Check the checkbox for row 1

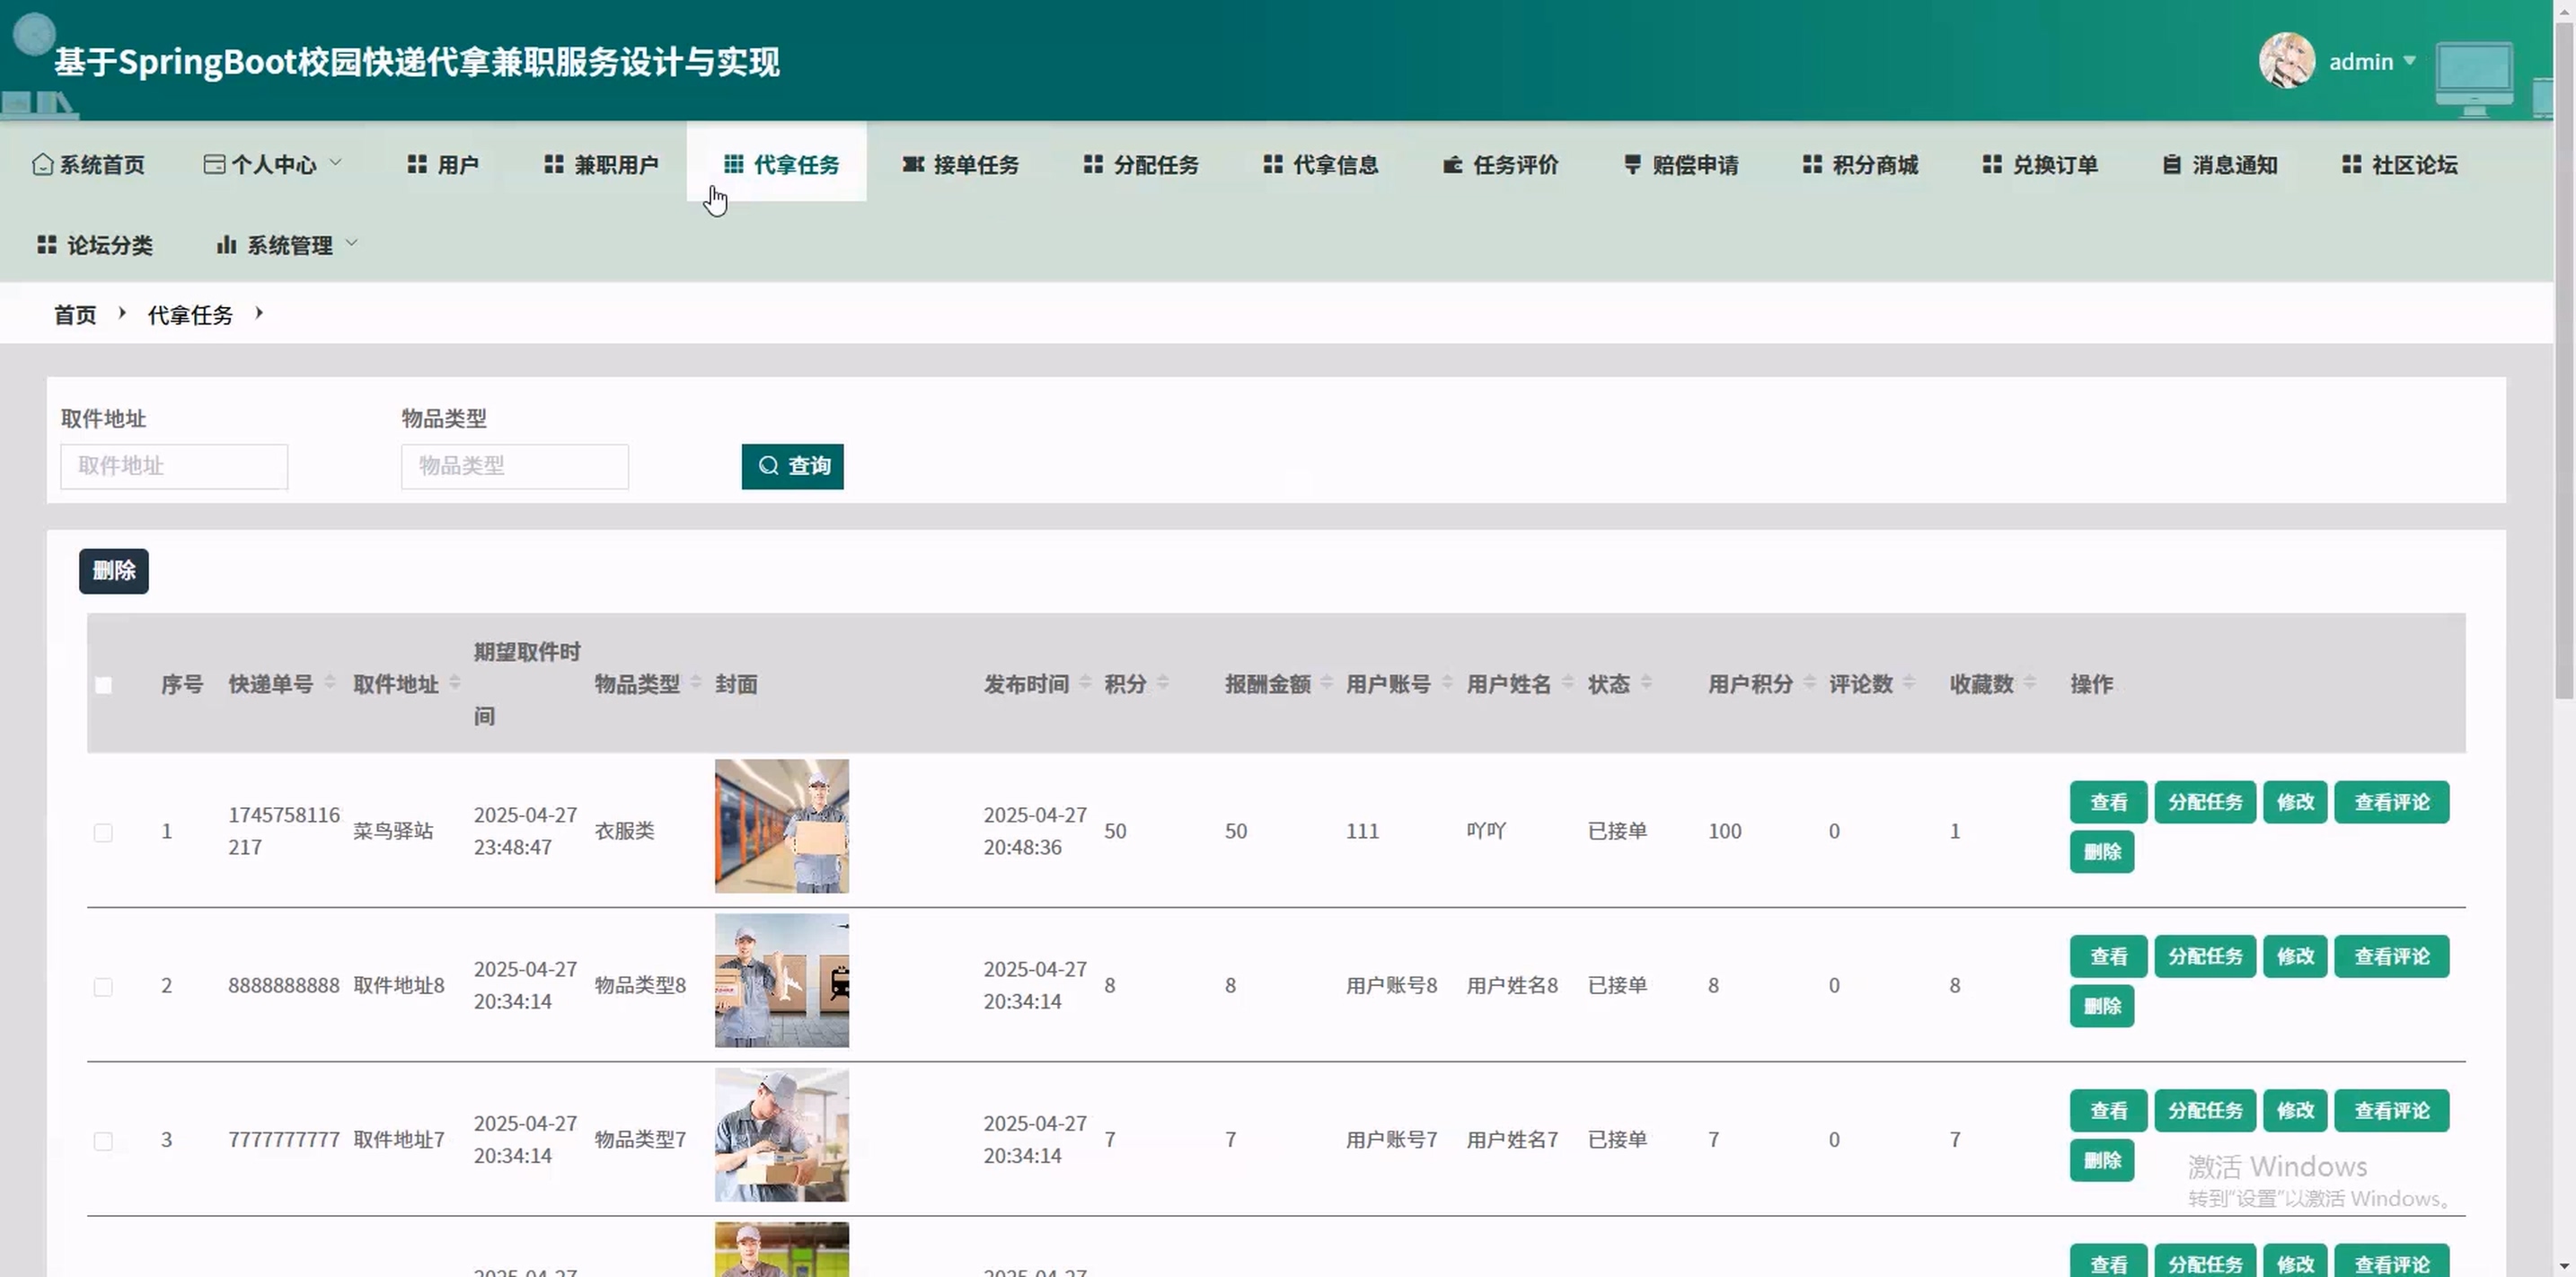point(103,832)
